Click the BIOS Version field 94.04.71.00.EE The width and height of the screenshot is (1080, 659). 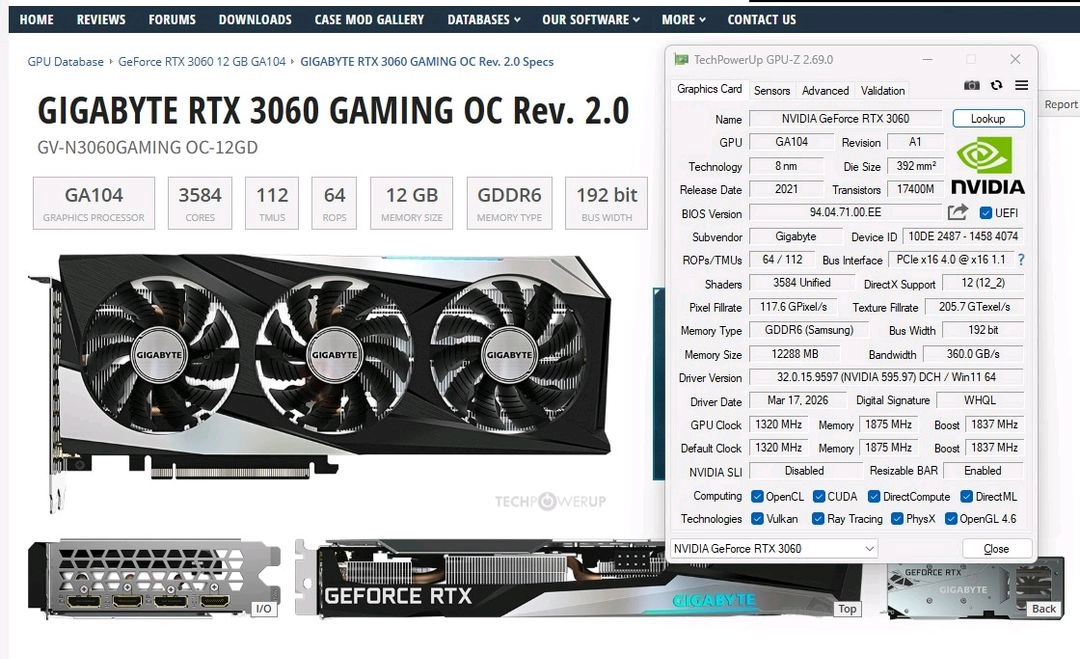coord(845,212)
